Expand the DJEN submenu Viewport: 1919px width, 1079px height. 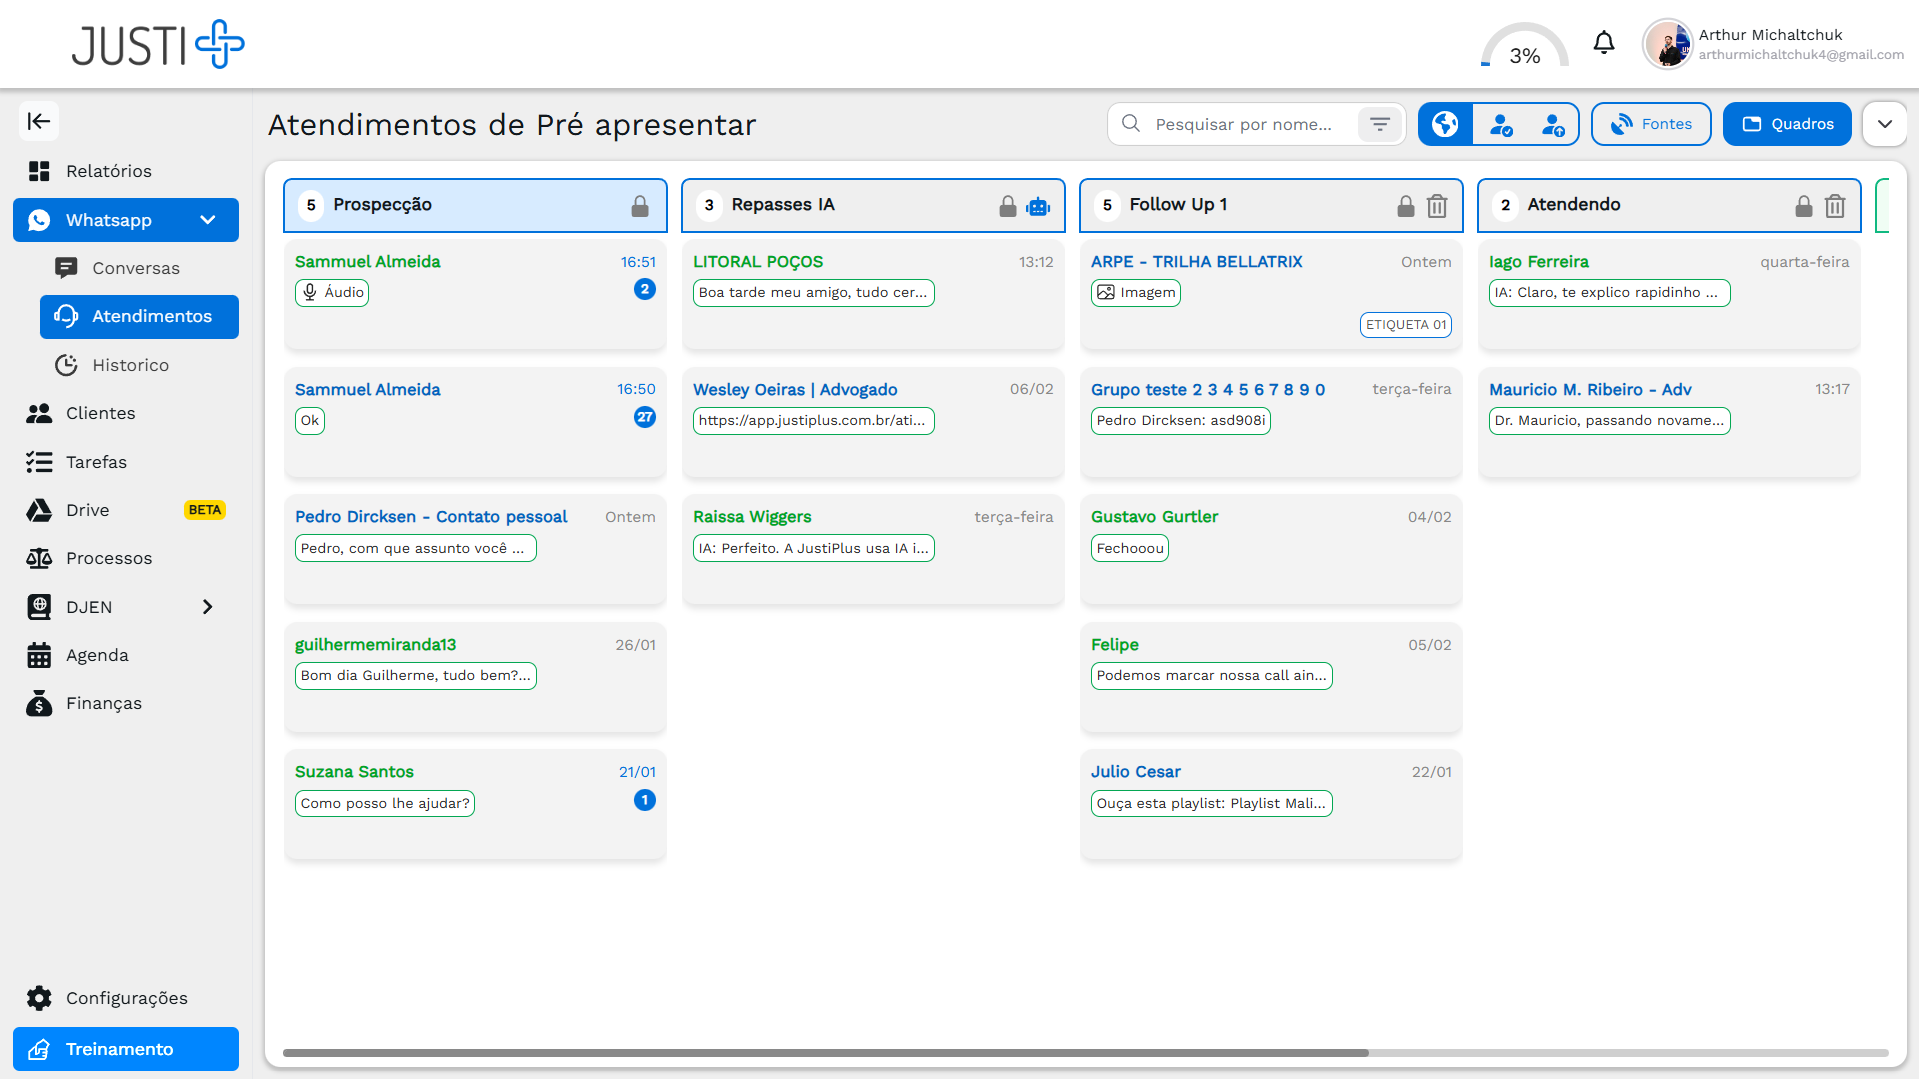(207, 607)
